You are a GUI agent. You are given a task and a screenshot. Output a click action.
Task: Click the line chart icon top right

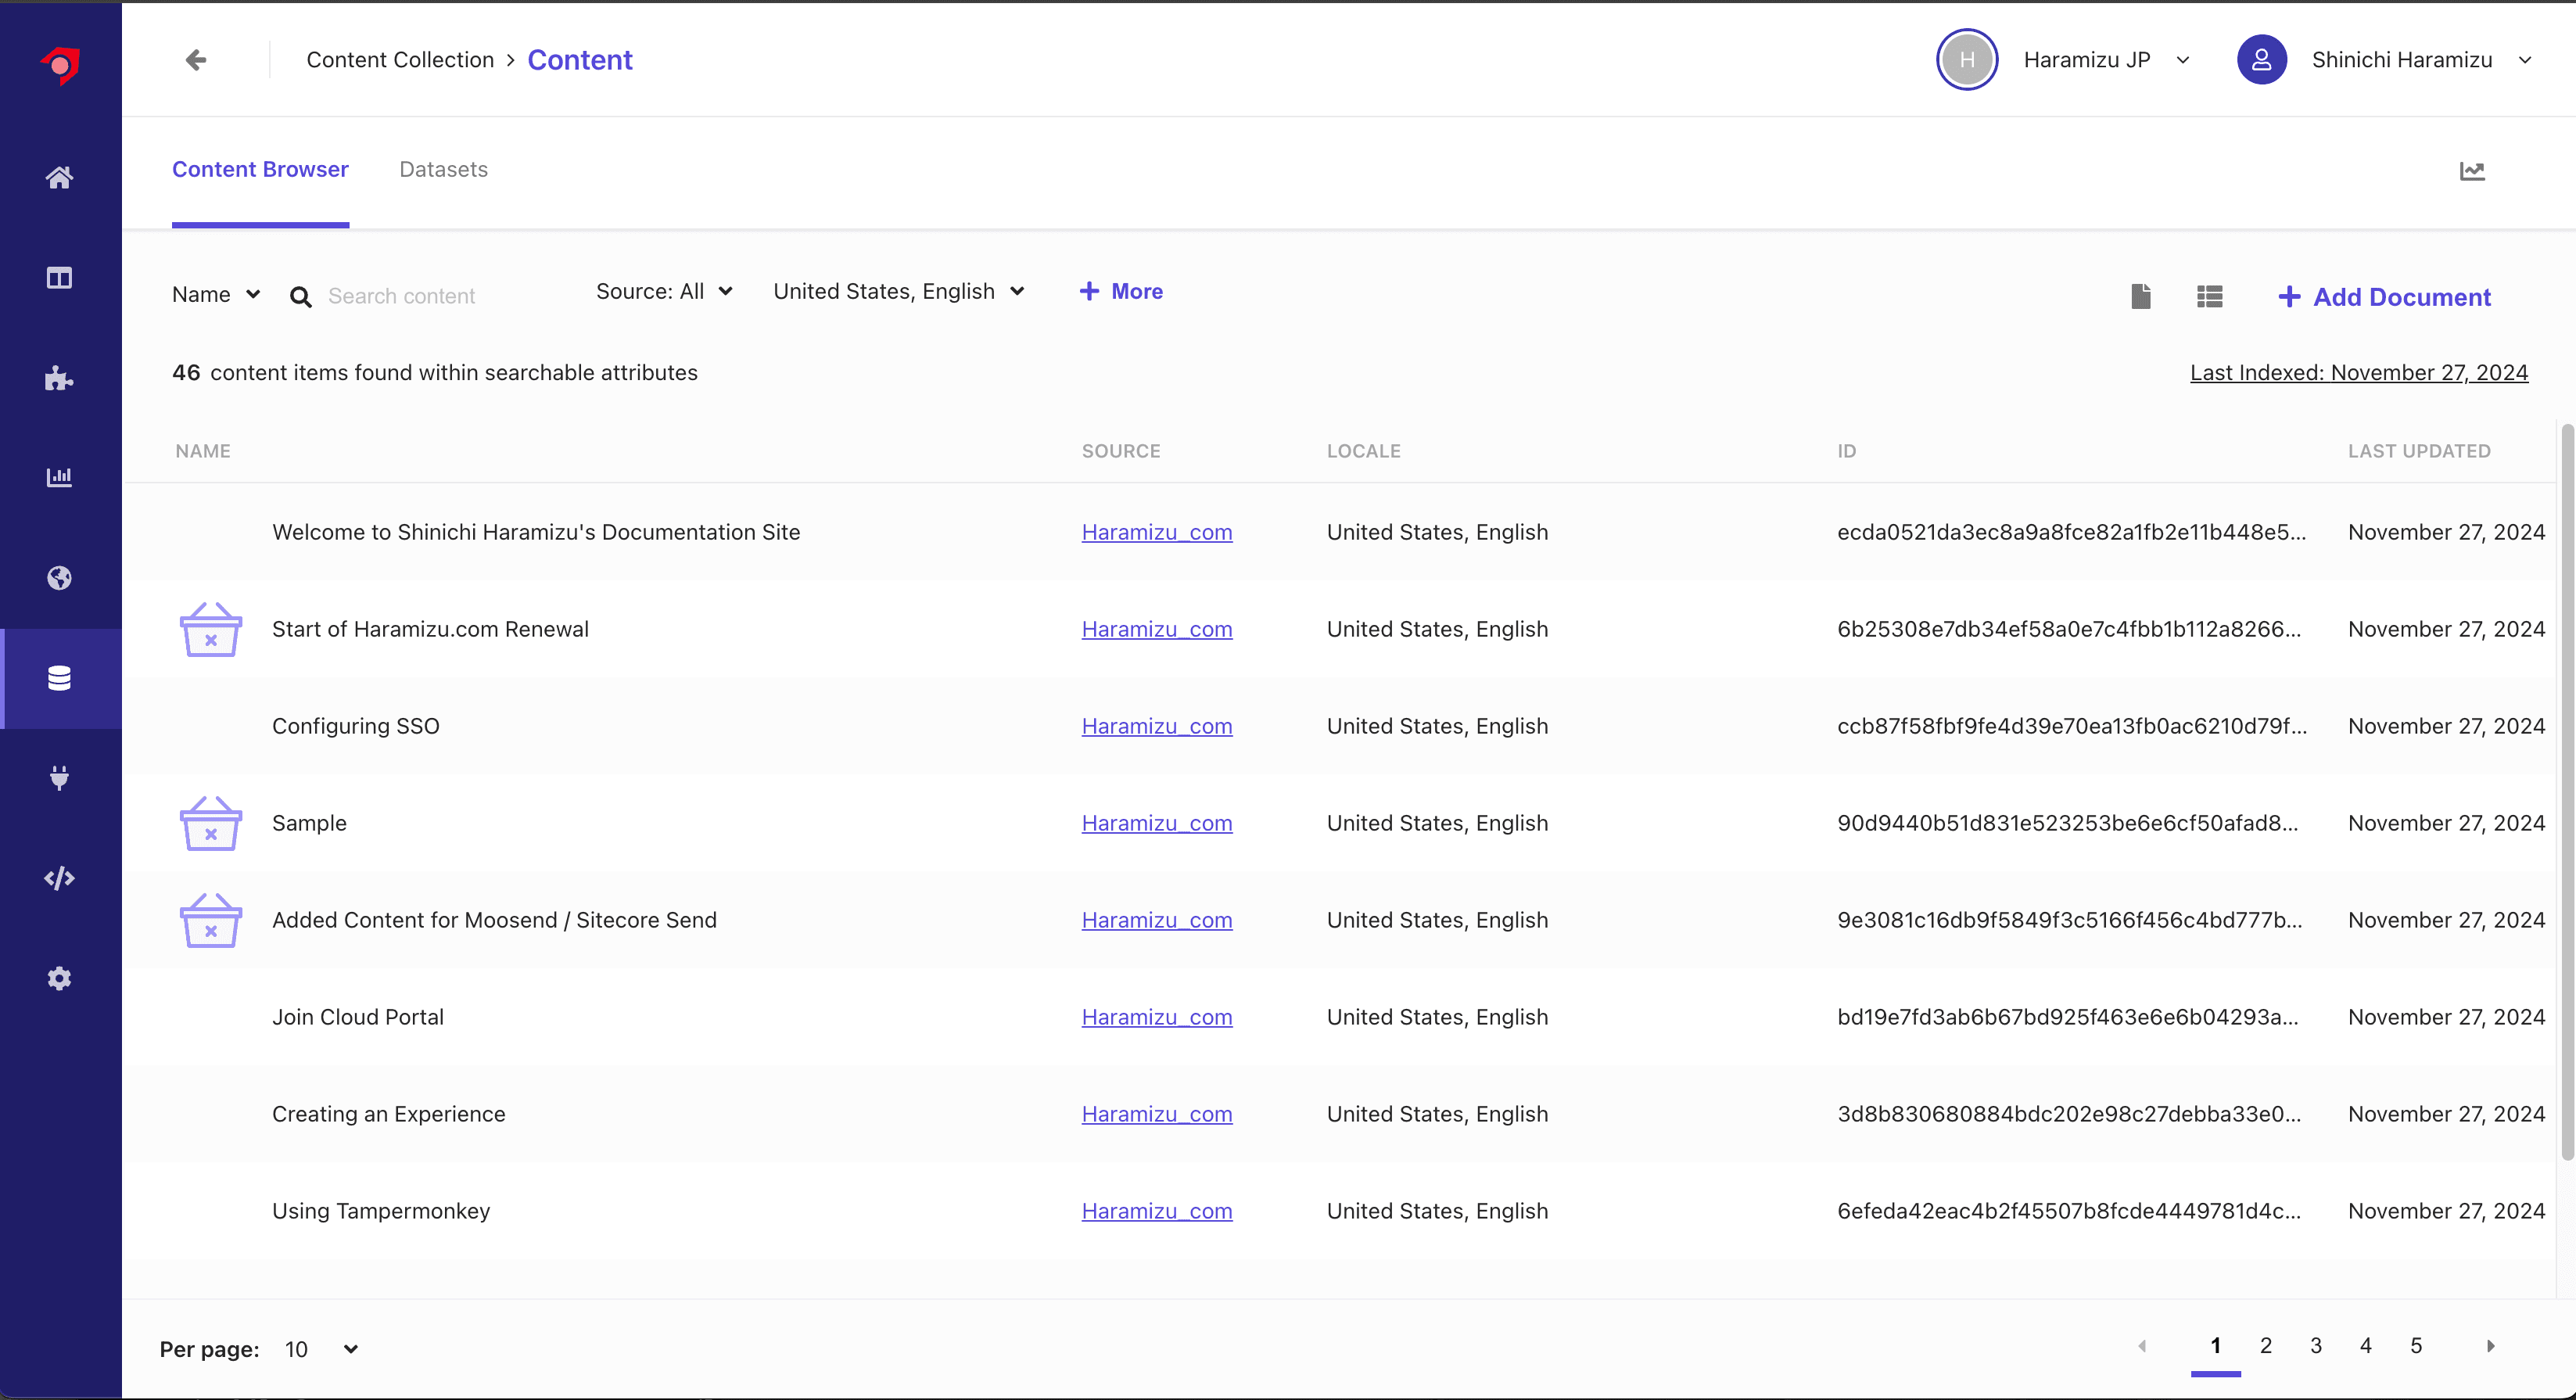(x=2471, y=171)
